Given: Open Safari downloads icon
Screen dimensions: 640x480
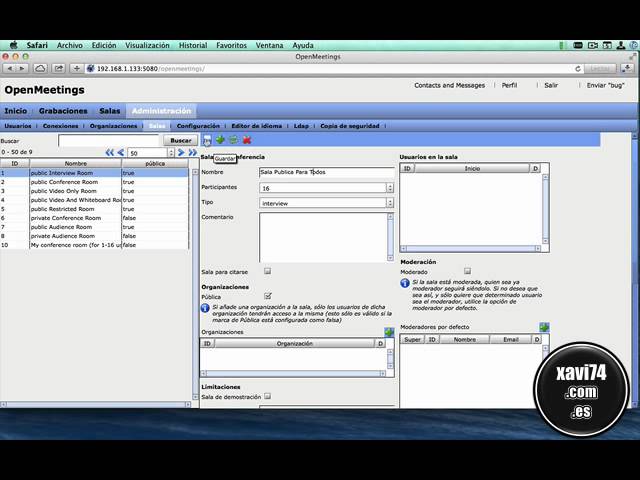Looking at the screenshot, I should (x=627, y=69).
